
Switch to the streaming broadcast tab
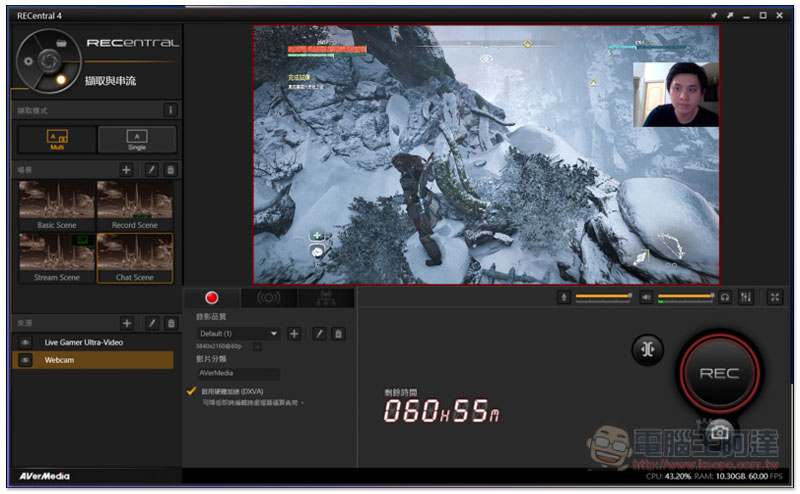point(268,298)
